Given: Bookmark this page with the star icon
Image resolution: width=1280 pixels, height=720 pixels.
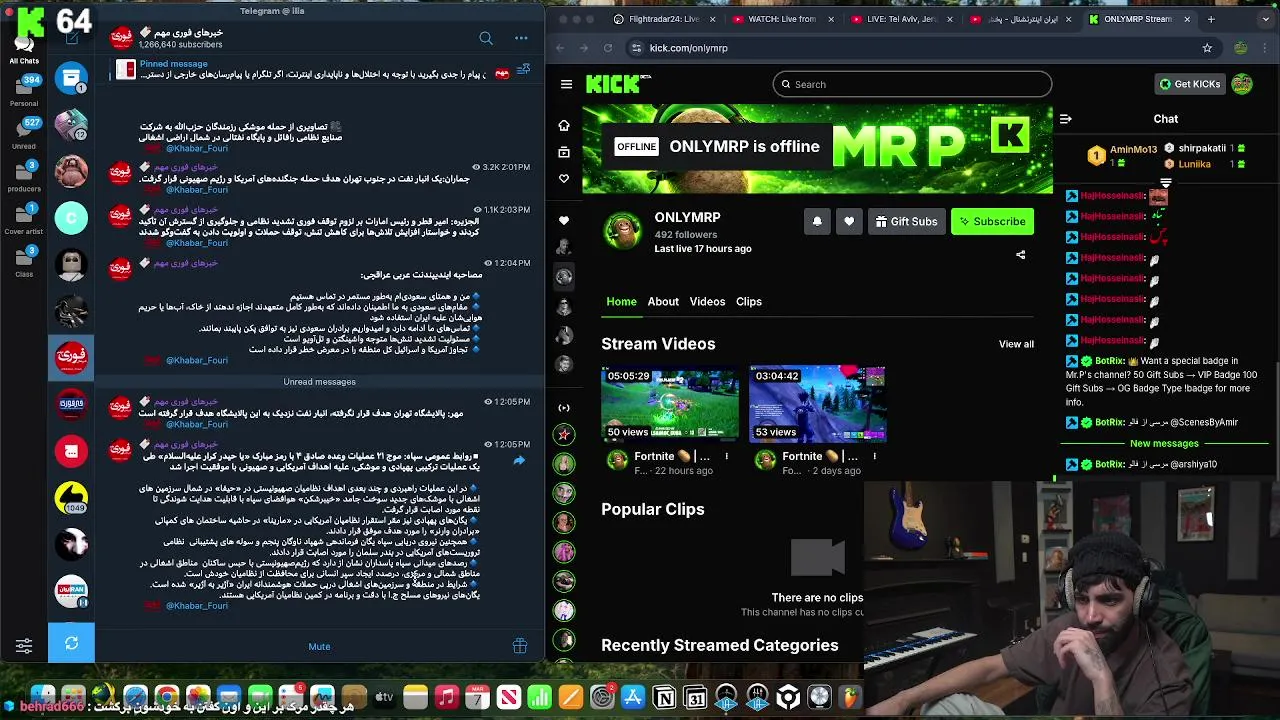Looking at the screenshot, I should click(x=1207, y=48).
